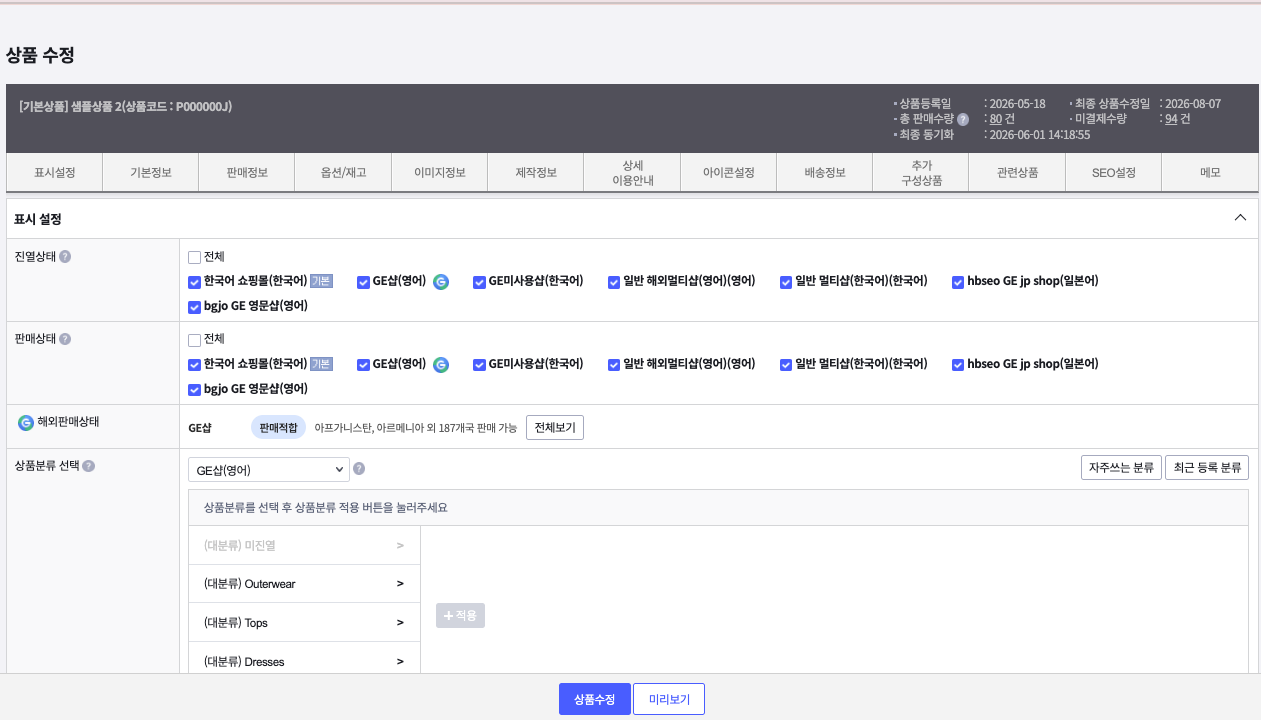Click the help icon beside 상품분류 선택 label

coord(89,466)
